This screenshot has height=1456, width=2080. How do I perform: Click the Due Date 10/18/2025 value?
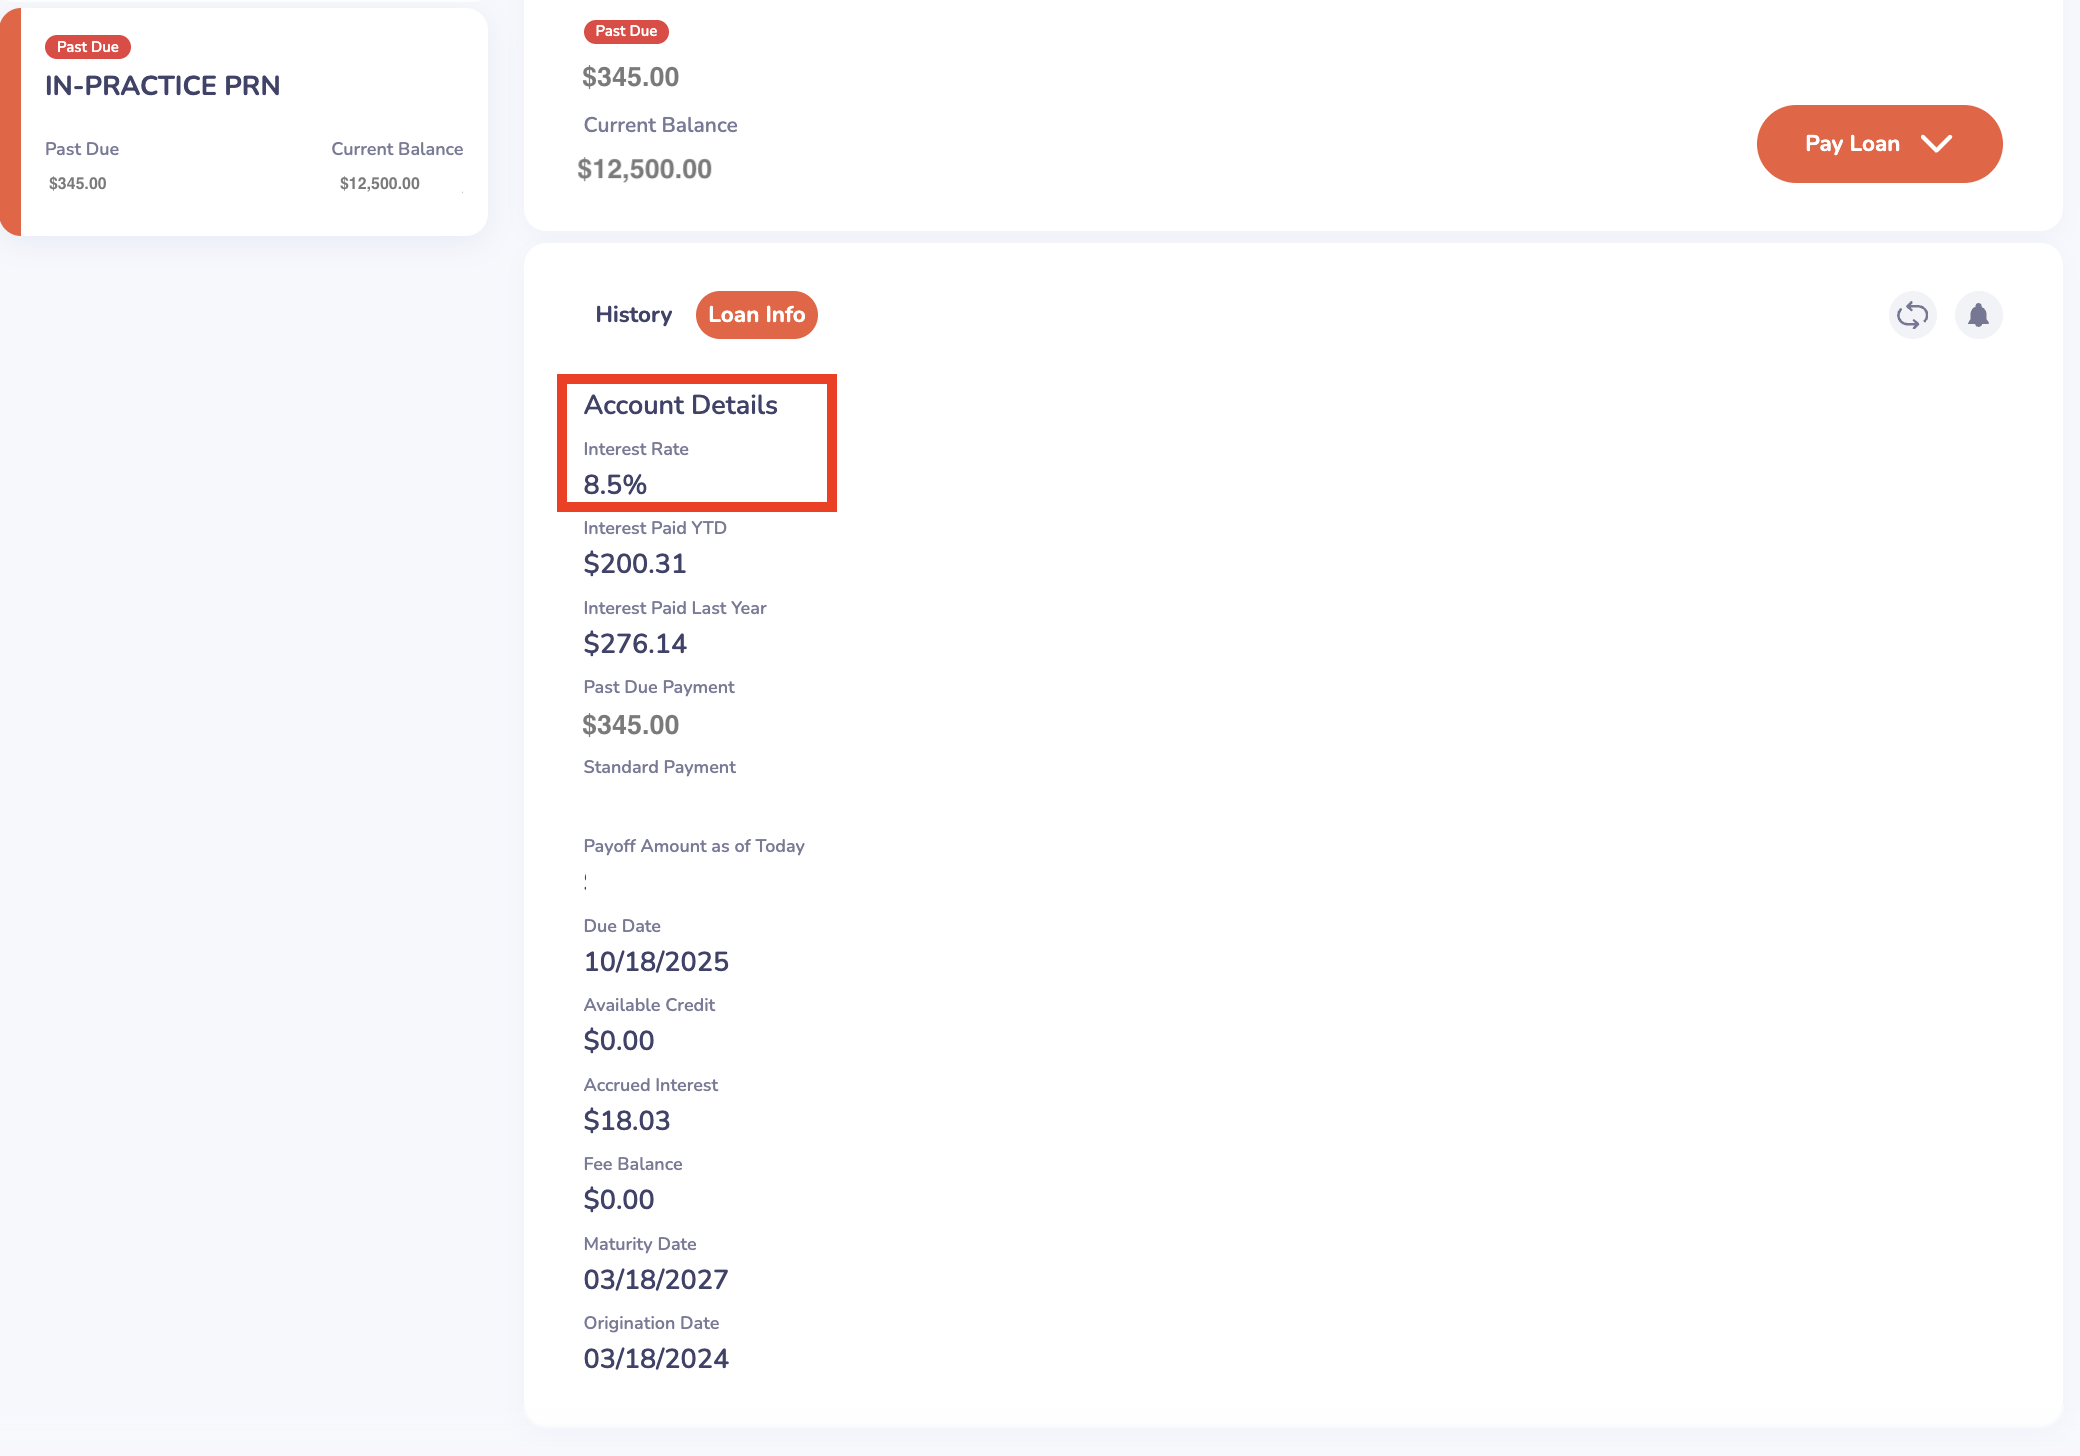[x=655, y=962]
